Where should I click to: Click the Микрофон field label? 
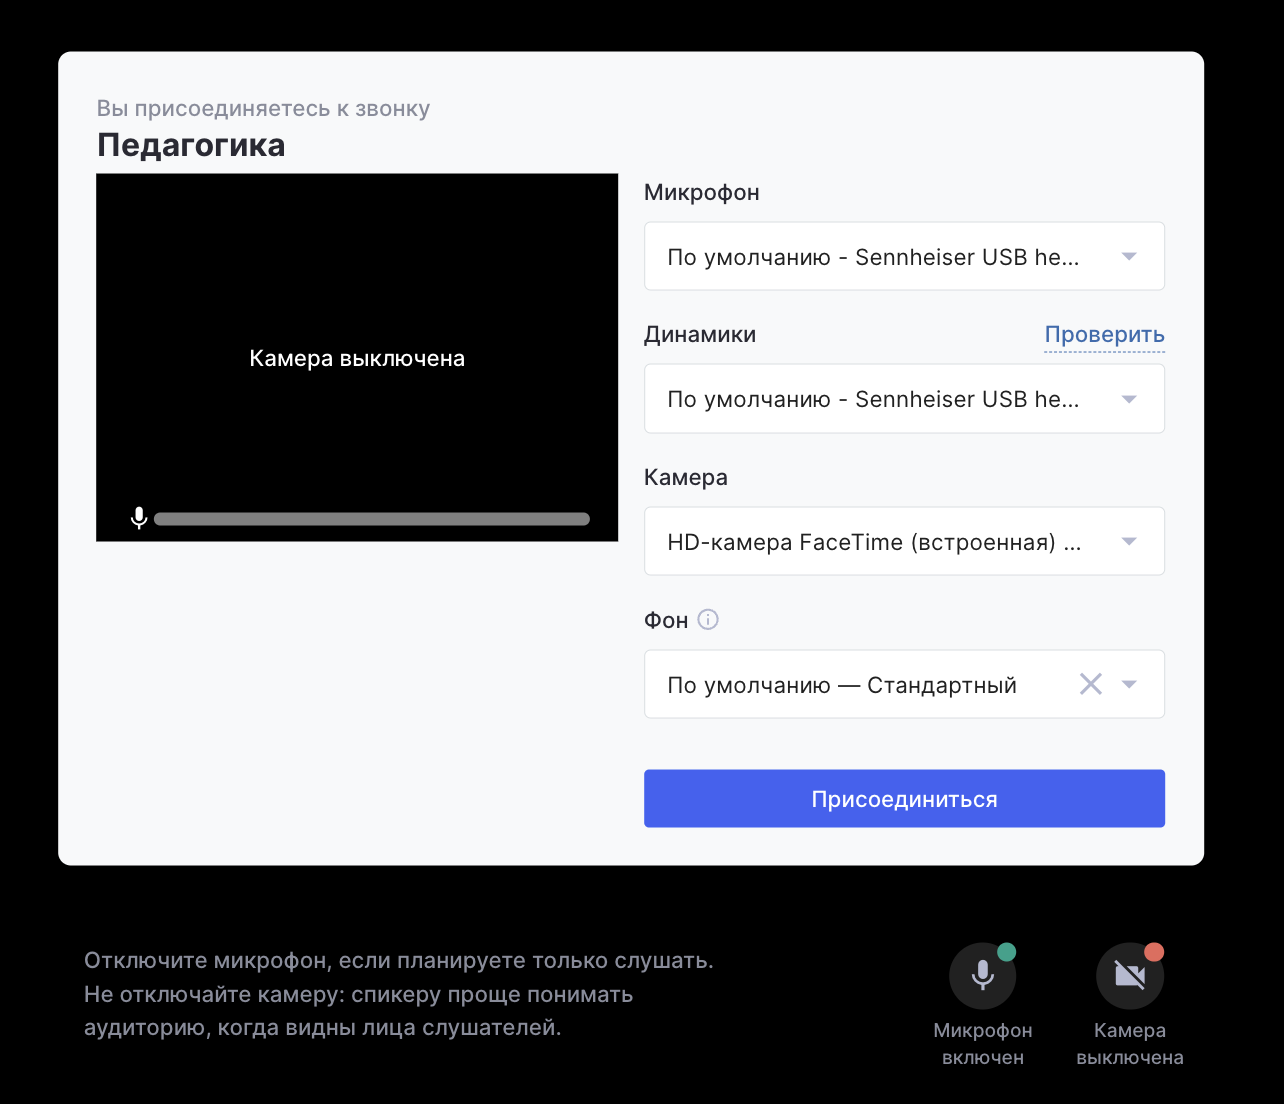[x=702, y=192]
